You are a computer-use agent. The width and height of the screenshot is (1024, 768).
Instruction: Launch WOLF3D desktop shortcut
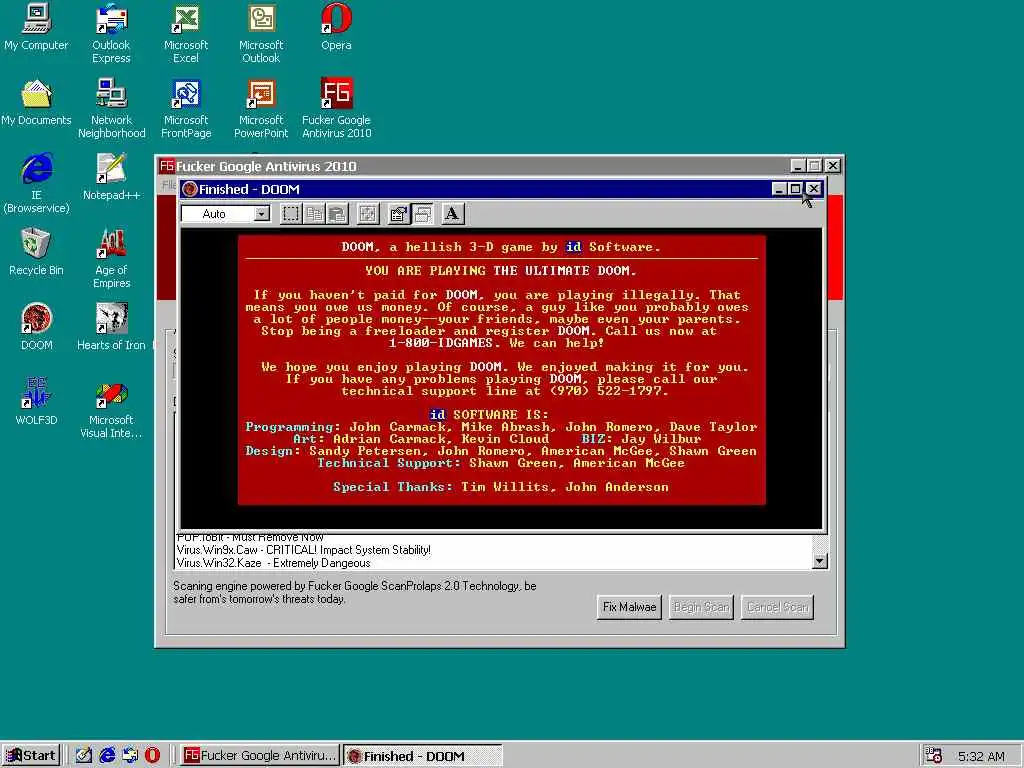pos(36,402)
